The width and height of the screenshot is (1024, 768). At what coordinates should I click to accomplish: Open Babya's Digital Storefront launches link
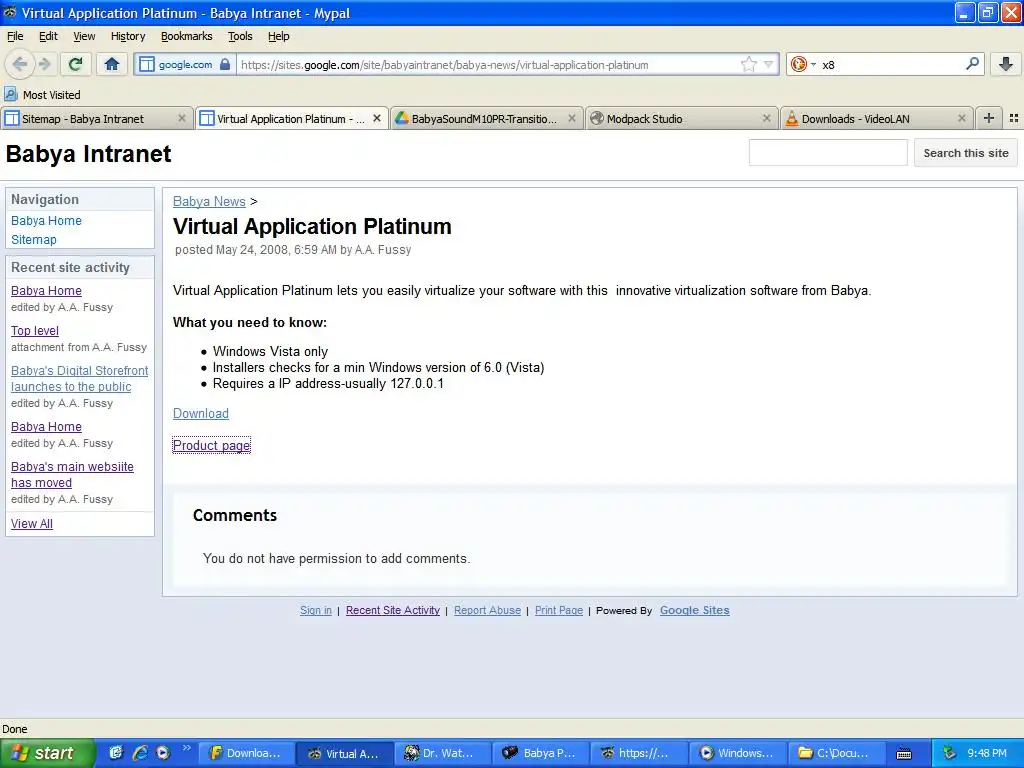79,378
